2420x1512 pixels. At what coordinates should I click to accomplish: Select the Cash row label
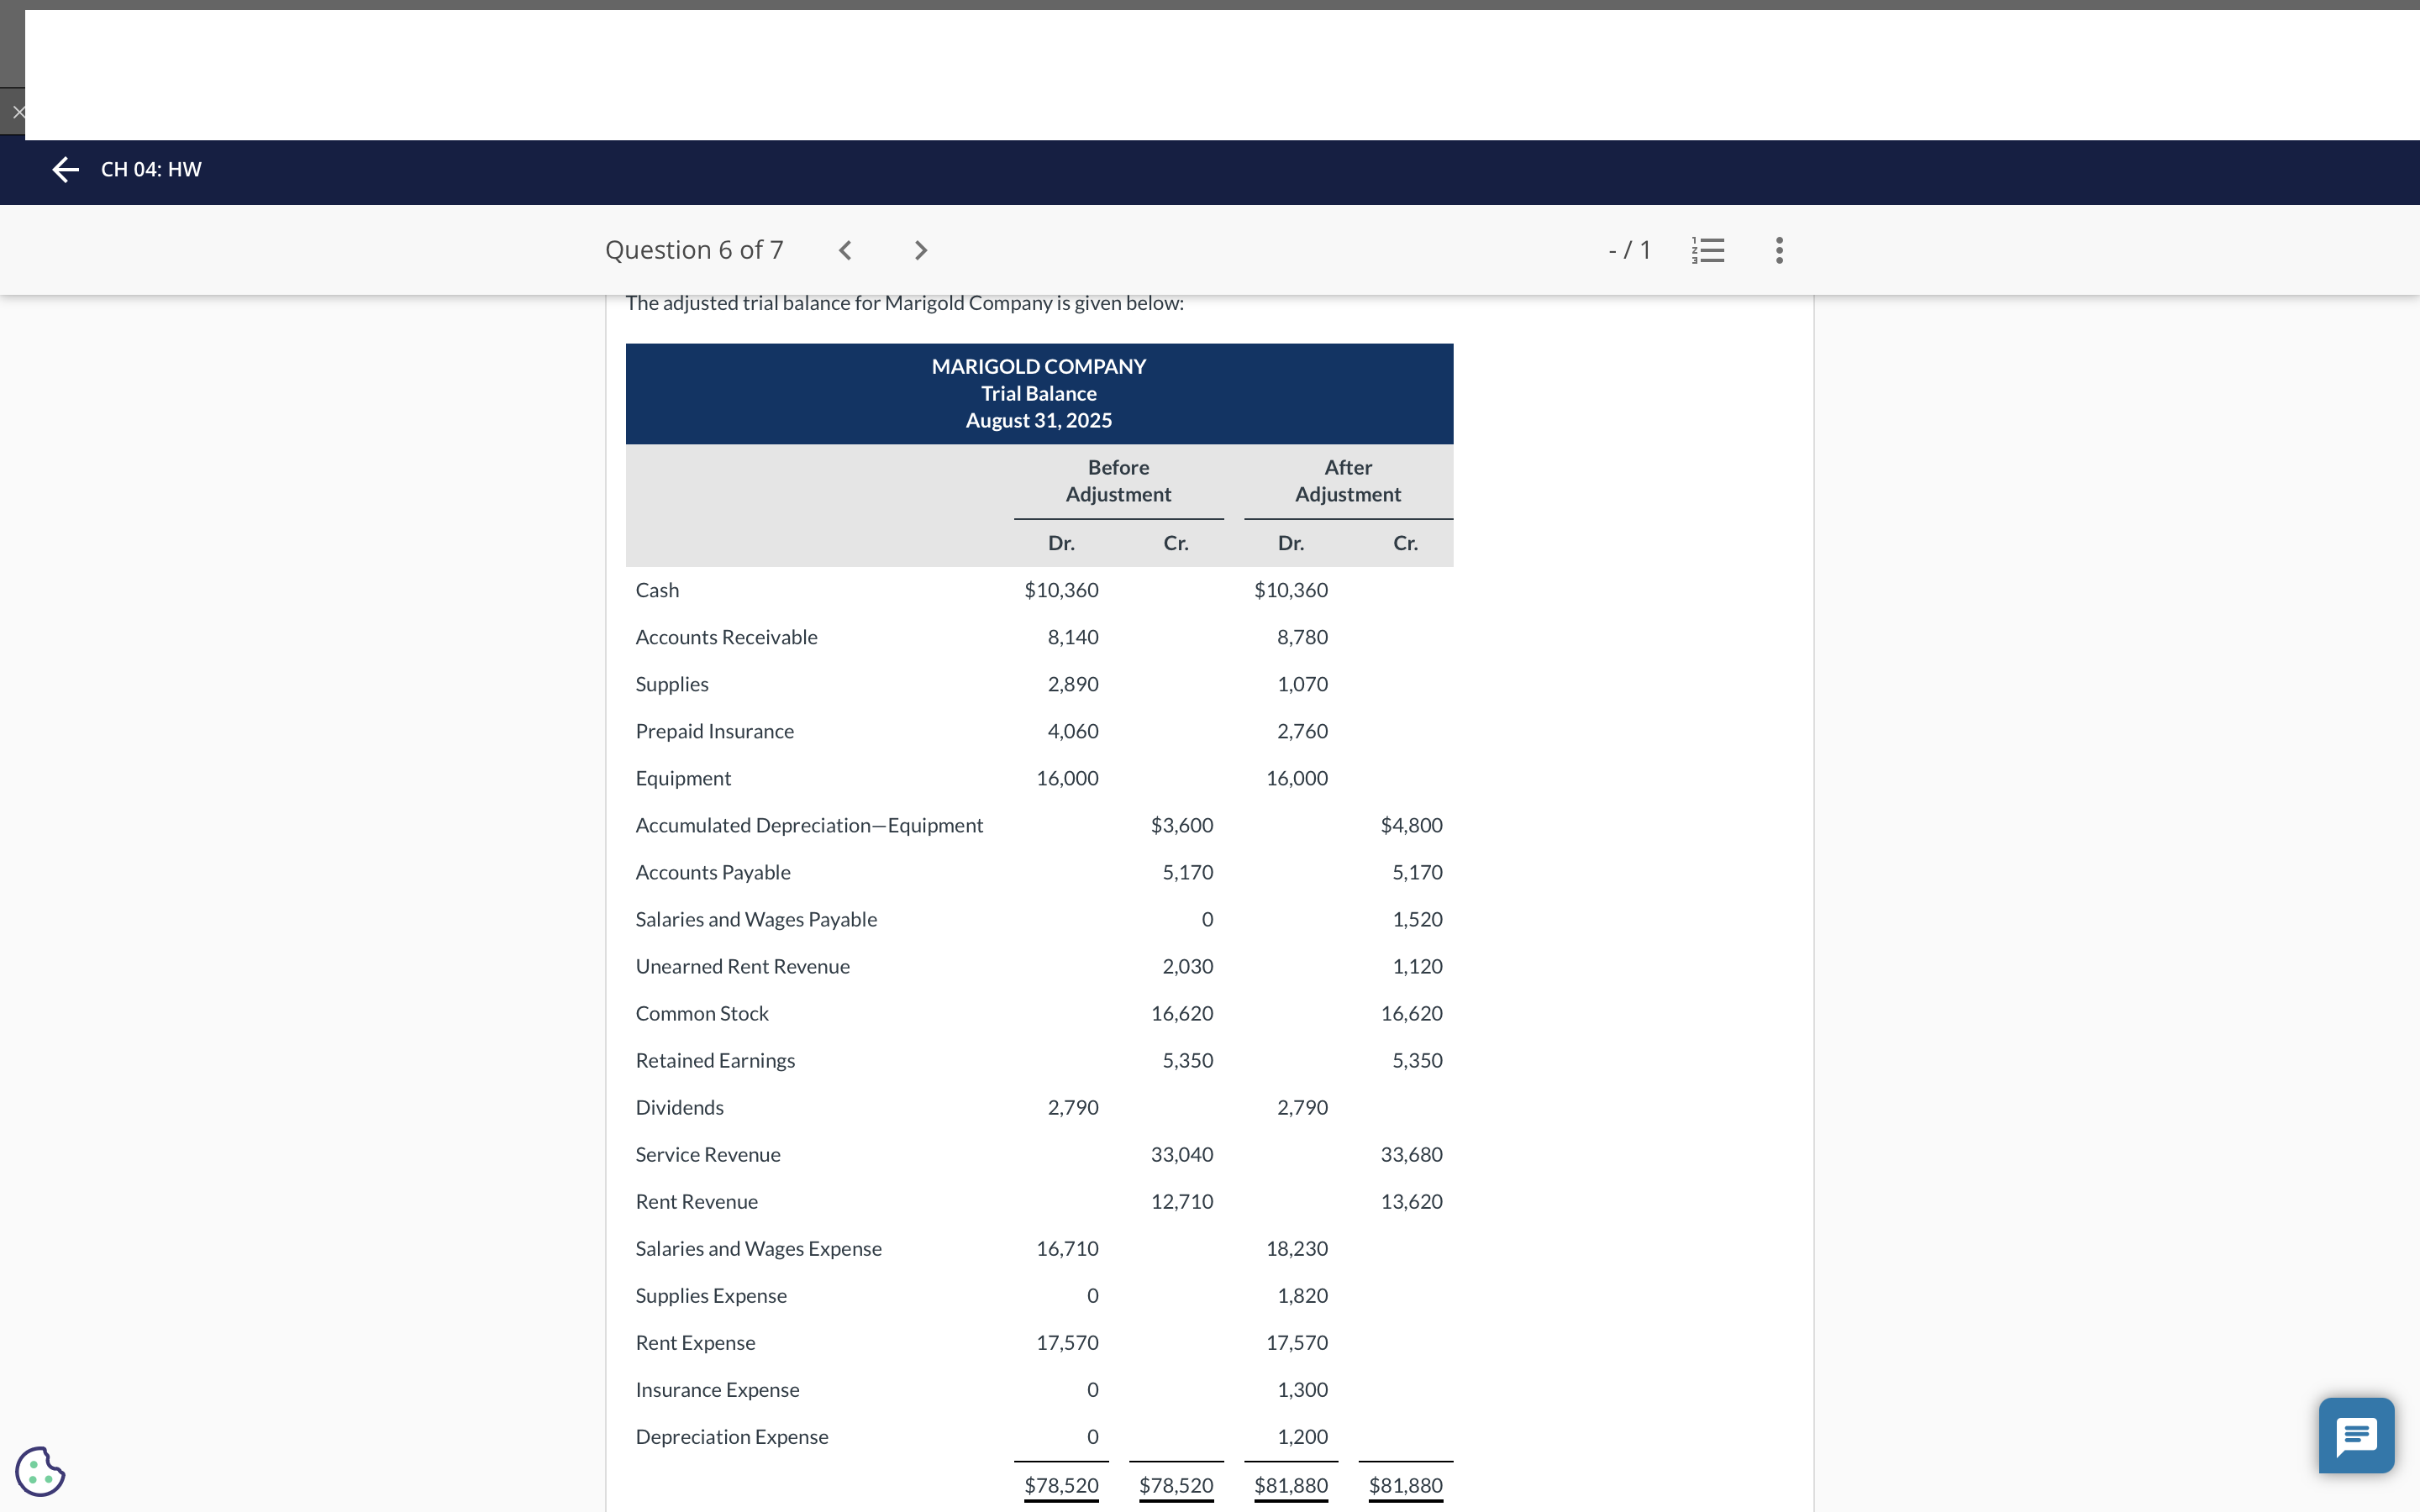[657, 590]
